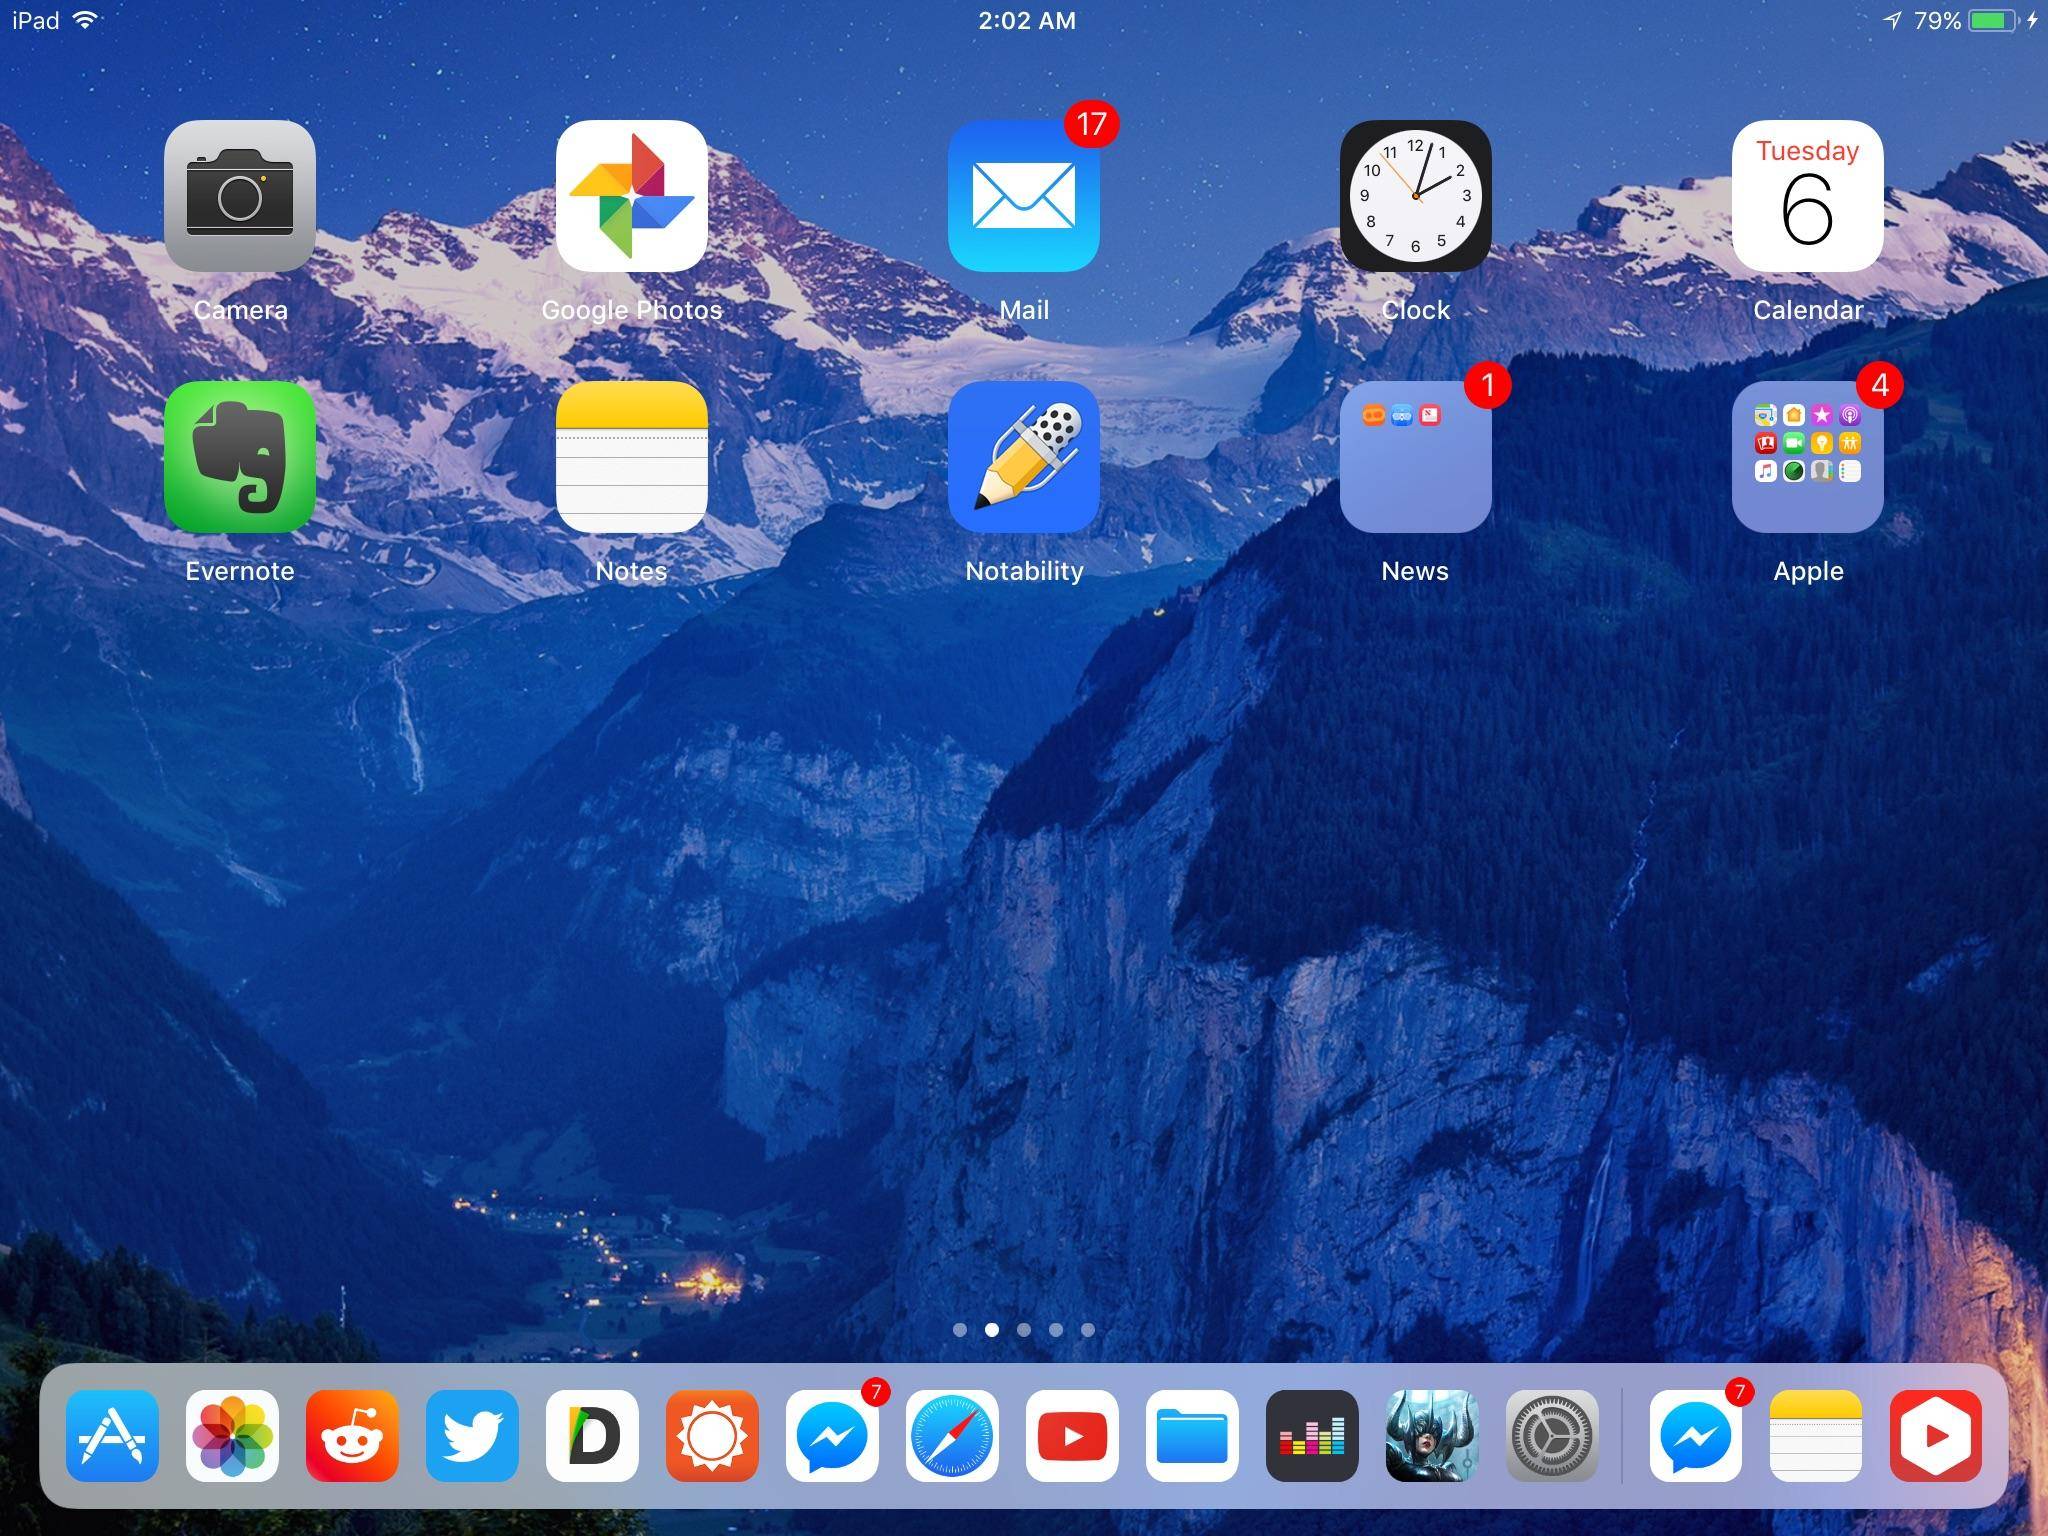The height and width of the screenshot is (1536, 2048).
Task: Open the Apple folder
Action: (1808, 457)
